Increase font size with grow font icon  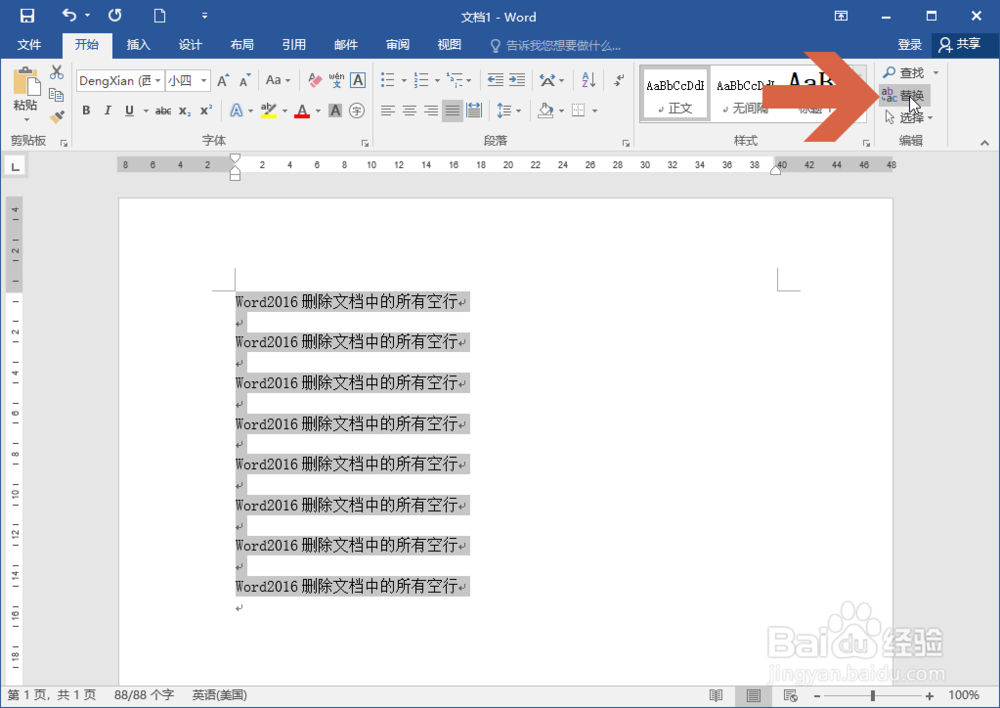[223, 80]
